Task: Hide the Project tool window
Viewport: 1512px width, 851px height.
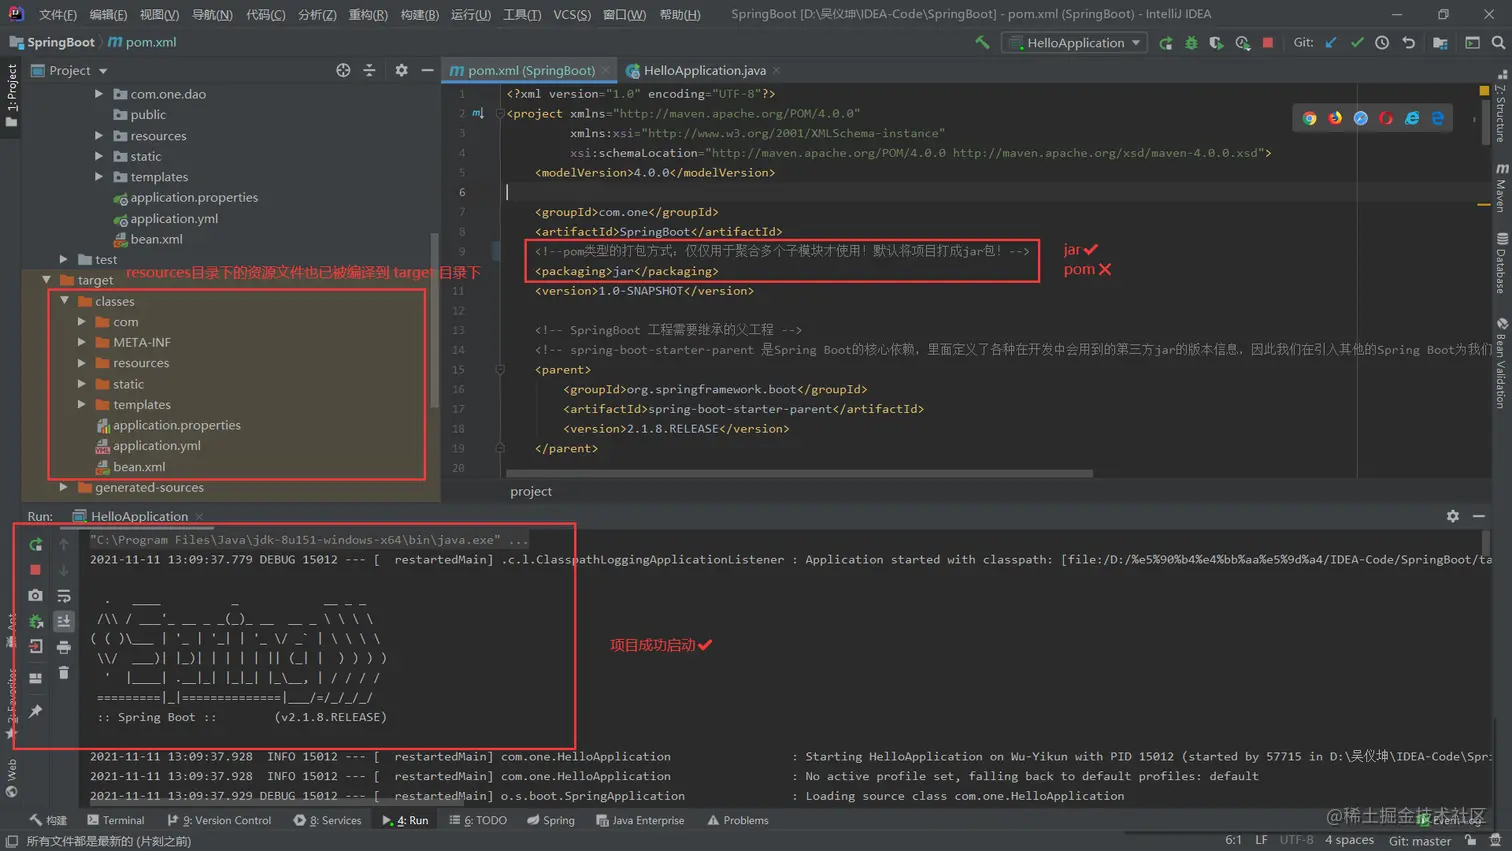Action: (427, 71)
